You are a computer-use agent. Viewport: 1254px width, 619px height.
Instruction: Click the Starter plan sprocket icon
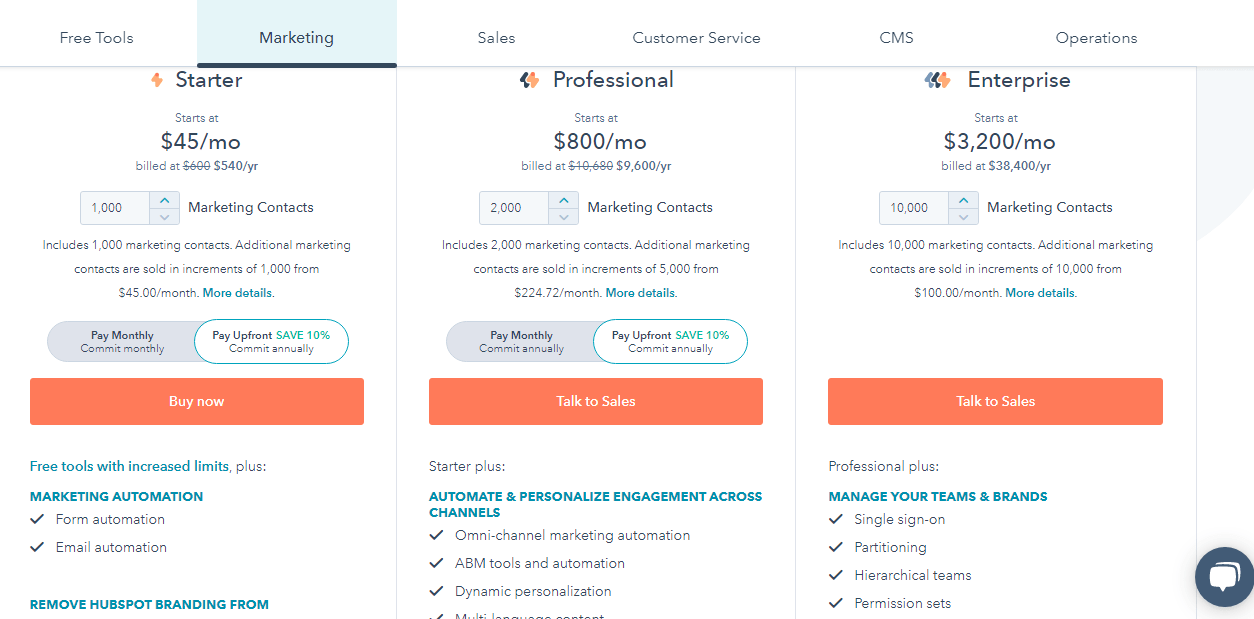click(x=157, y=80)
